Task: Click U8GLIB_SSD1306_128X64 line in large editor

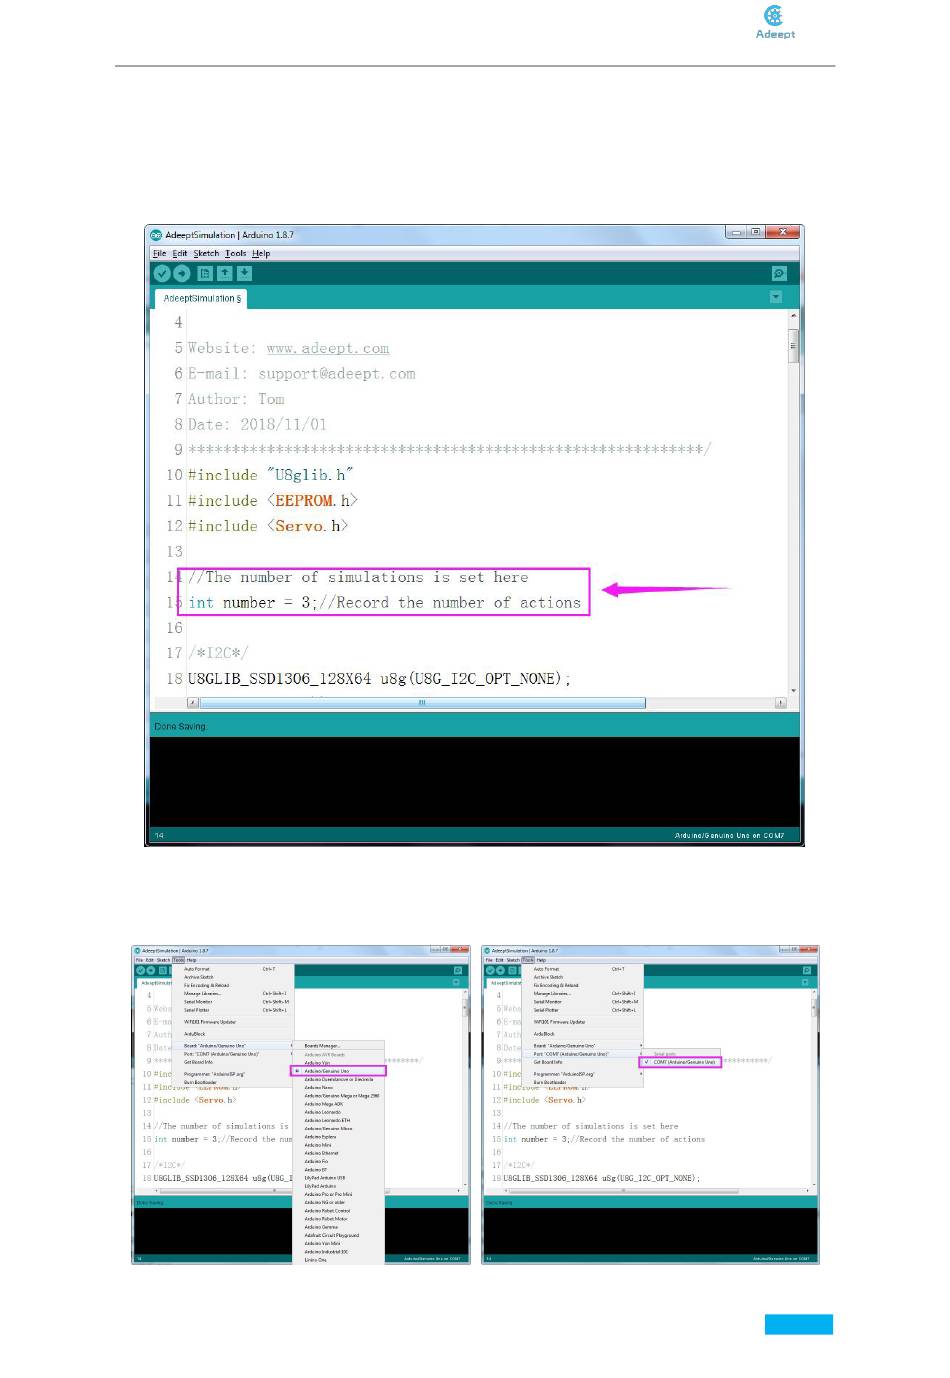Action: tap(379, 679)
